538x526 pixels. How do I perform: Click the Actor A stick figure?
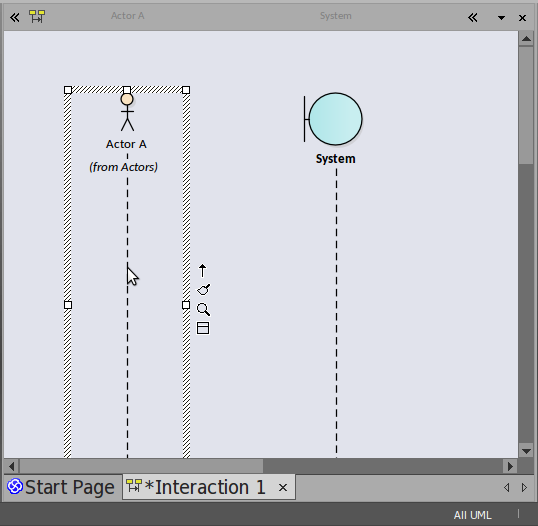(x=127, y=112)
